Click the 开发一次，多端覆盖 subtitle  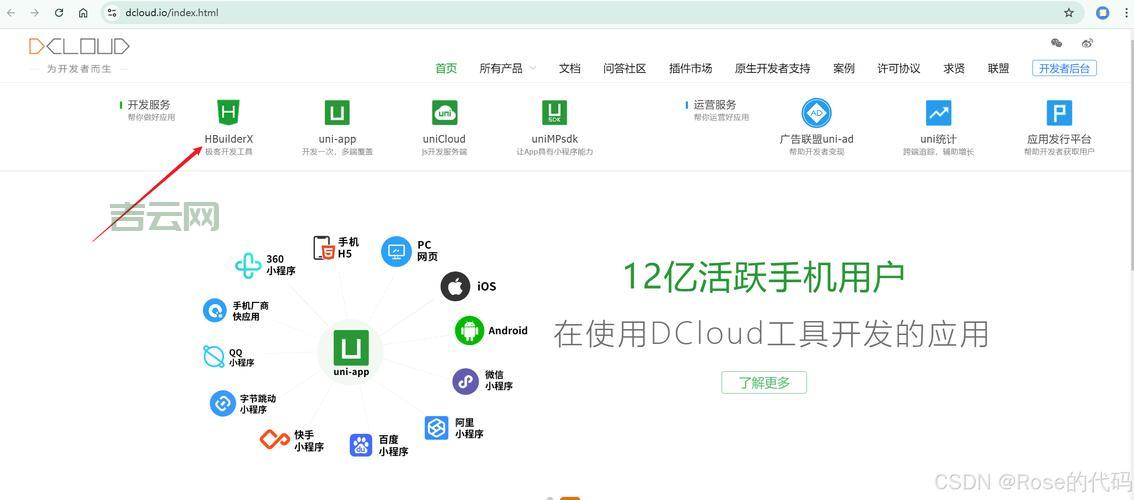tap(337, 152)
